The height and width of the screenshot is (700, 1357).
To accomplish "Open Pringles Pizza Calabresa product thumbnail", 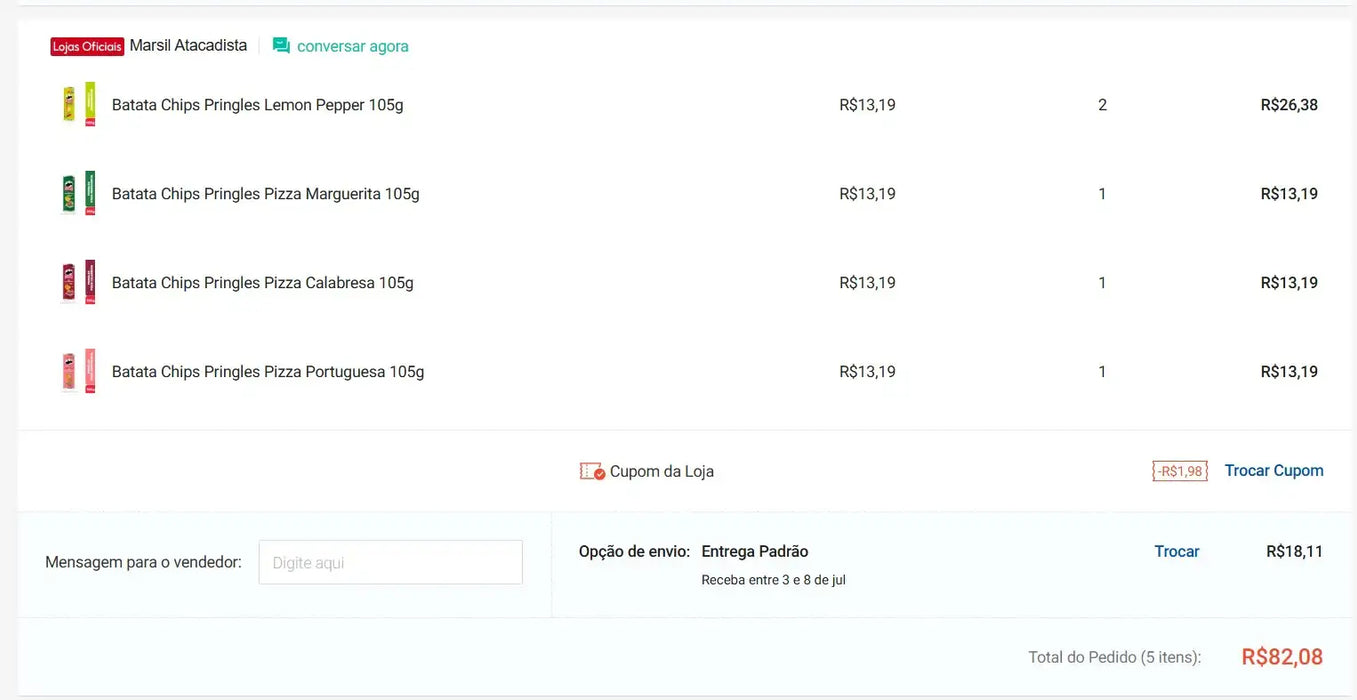I will pos(79,282).
